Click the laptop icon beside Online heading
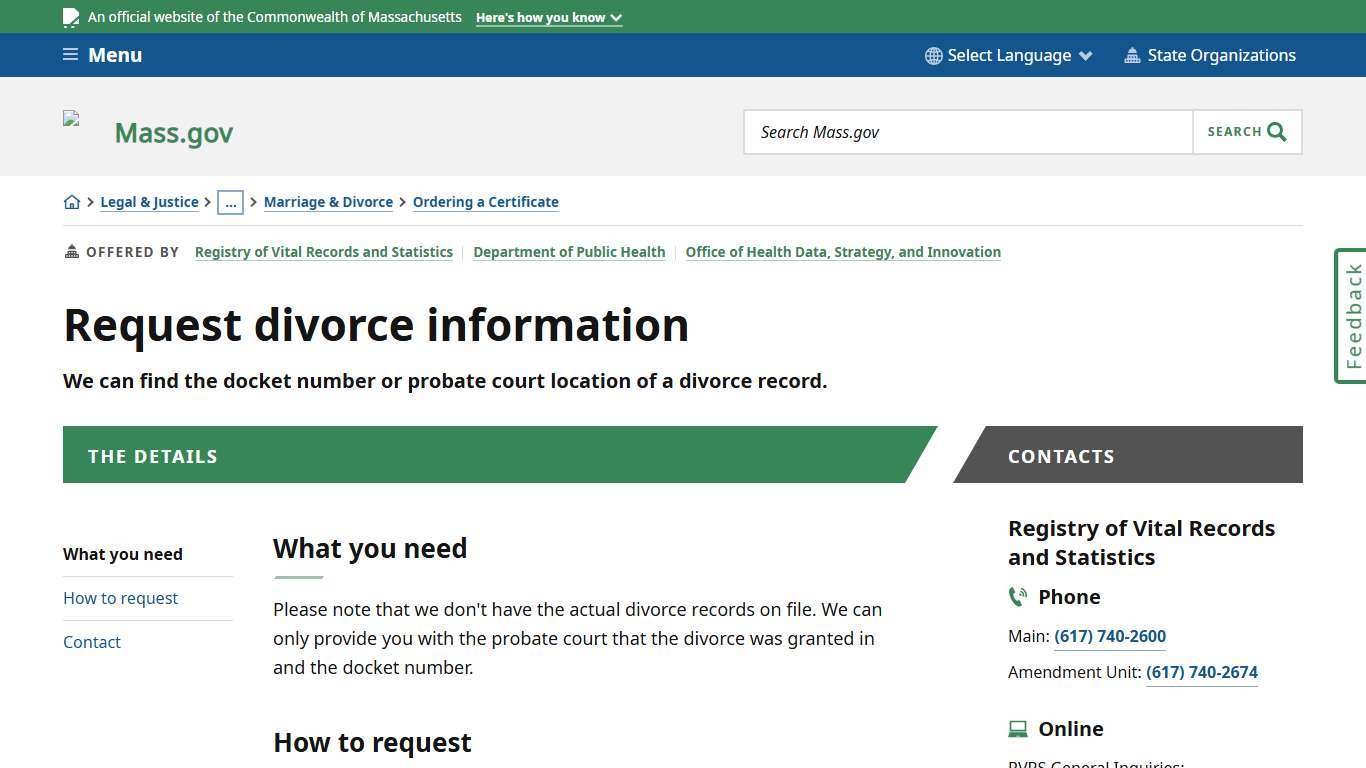The height and width of the screenshot is (768, 1366). (1018, 728)
